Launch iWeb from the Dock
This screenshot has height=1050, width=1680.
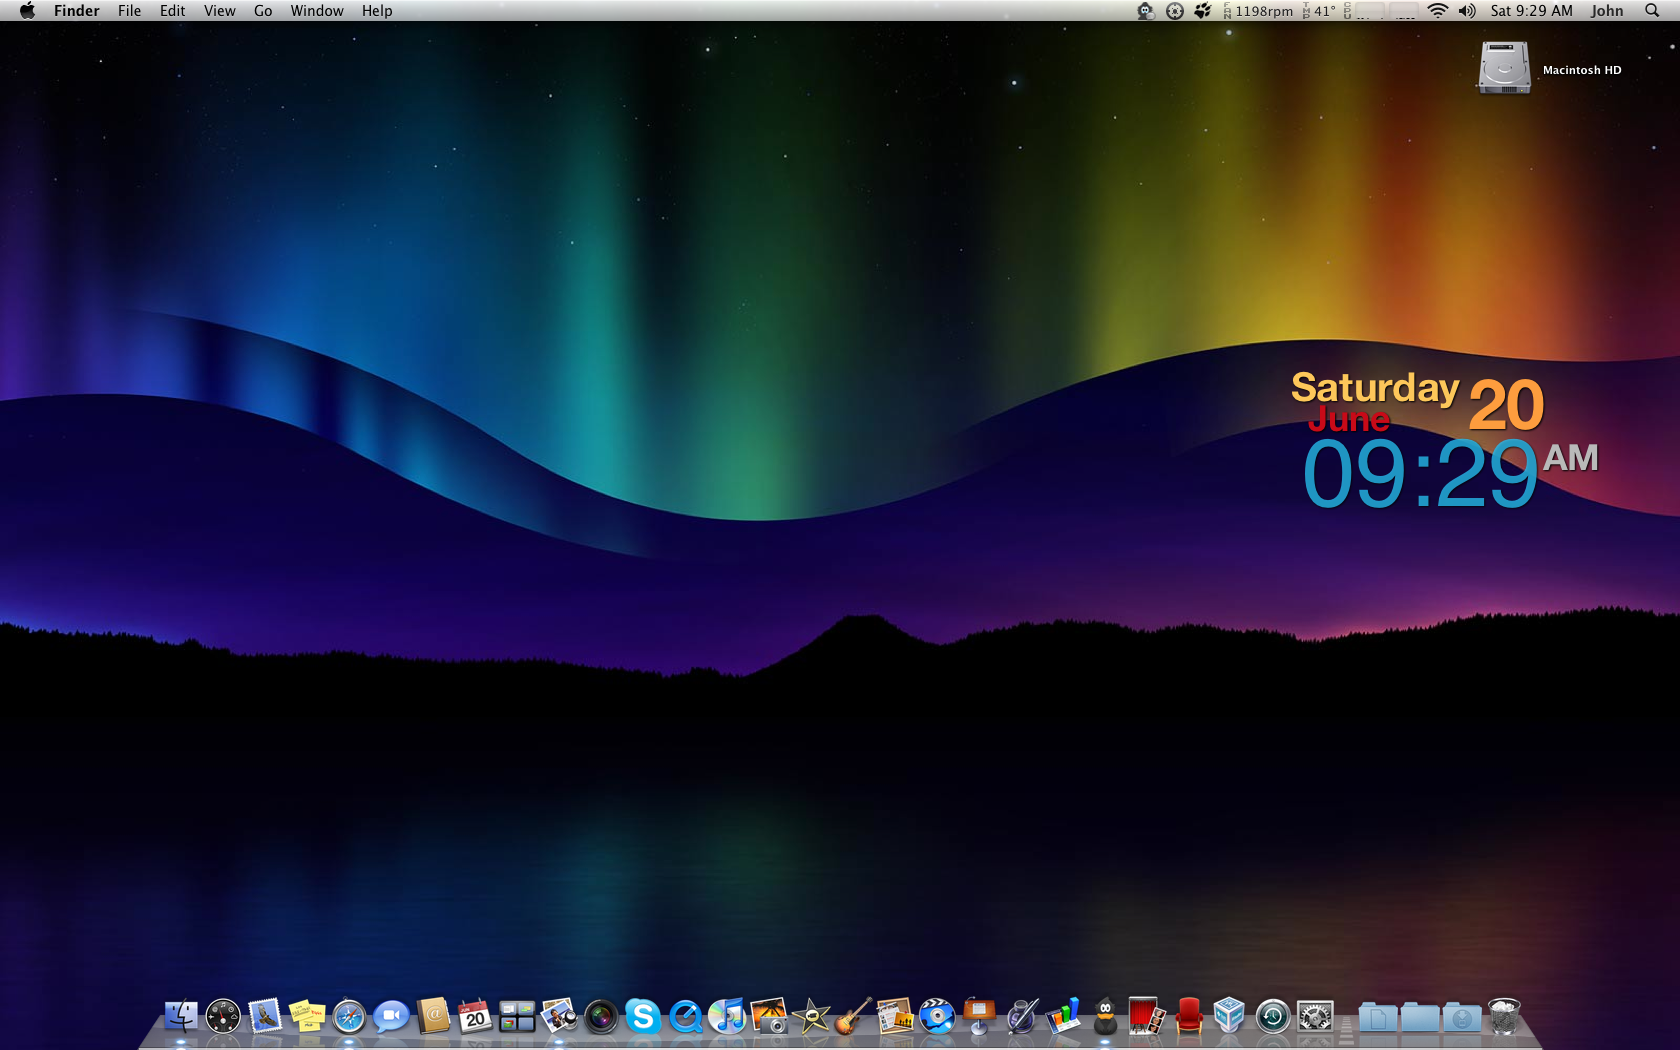895,1017
